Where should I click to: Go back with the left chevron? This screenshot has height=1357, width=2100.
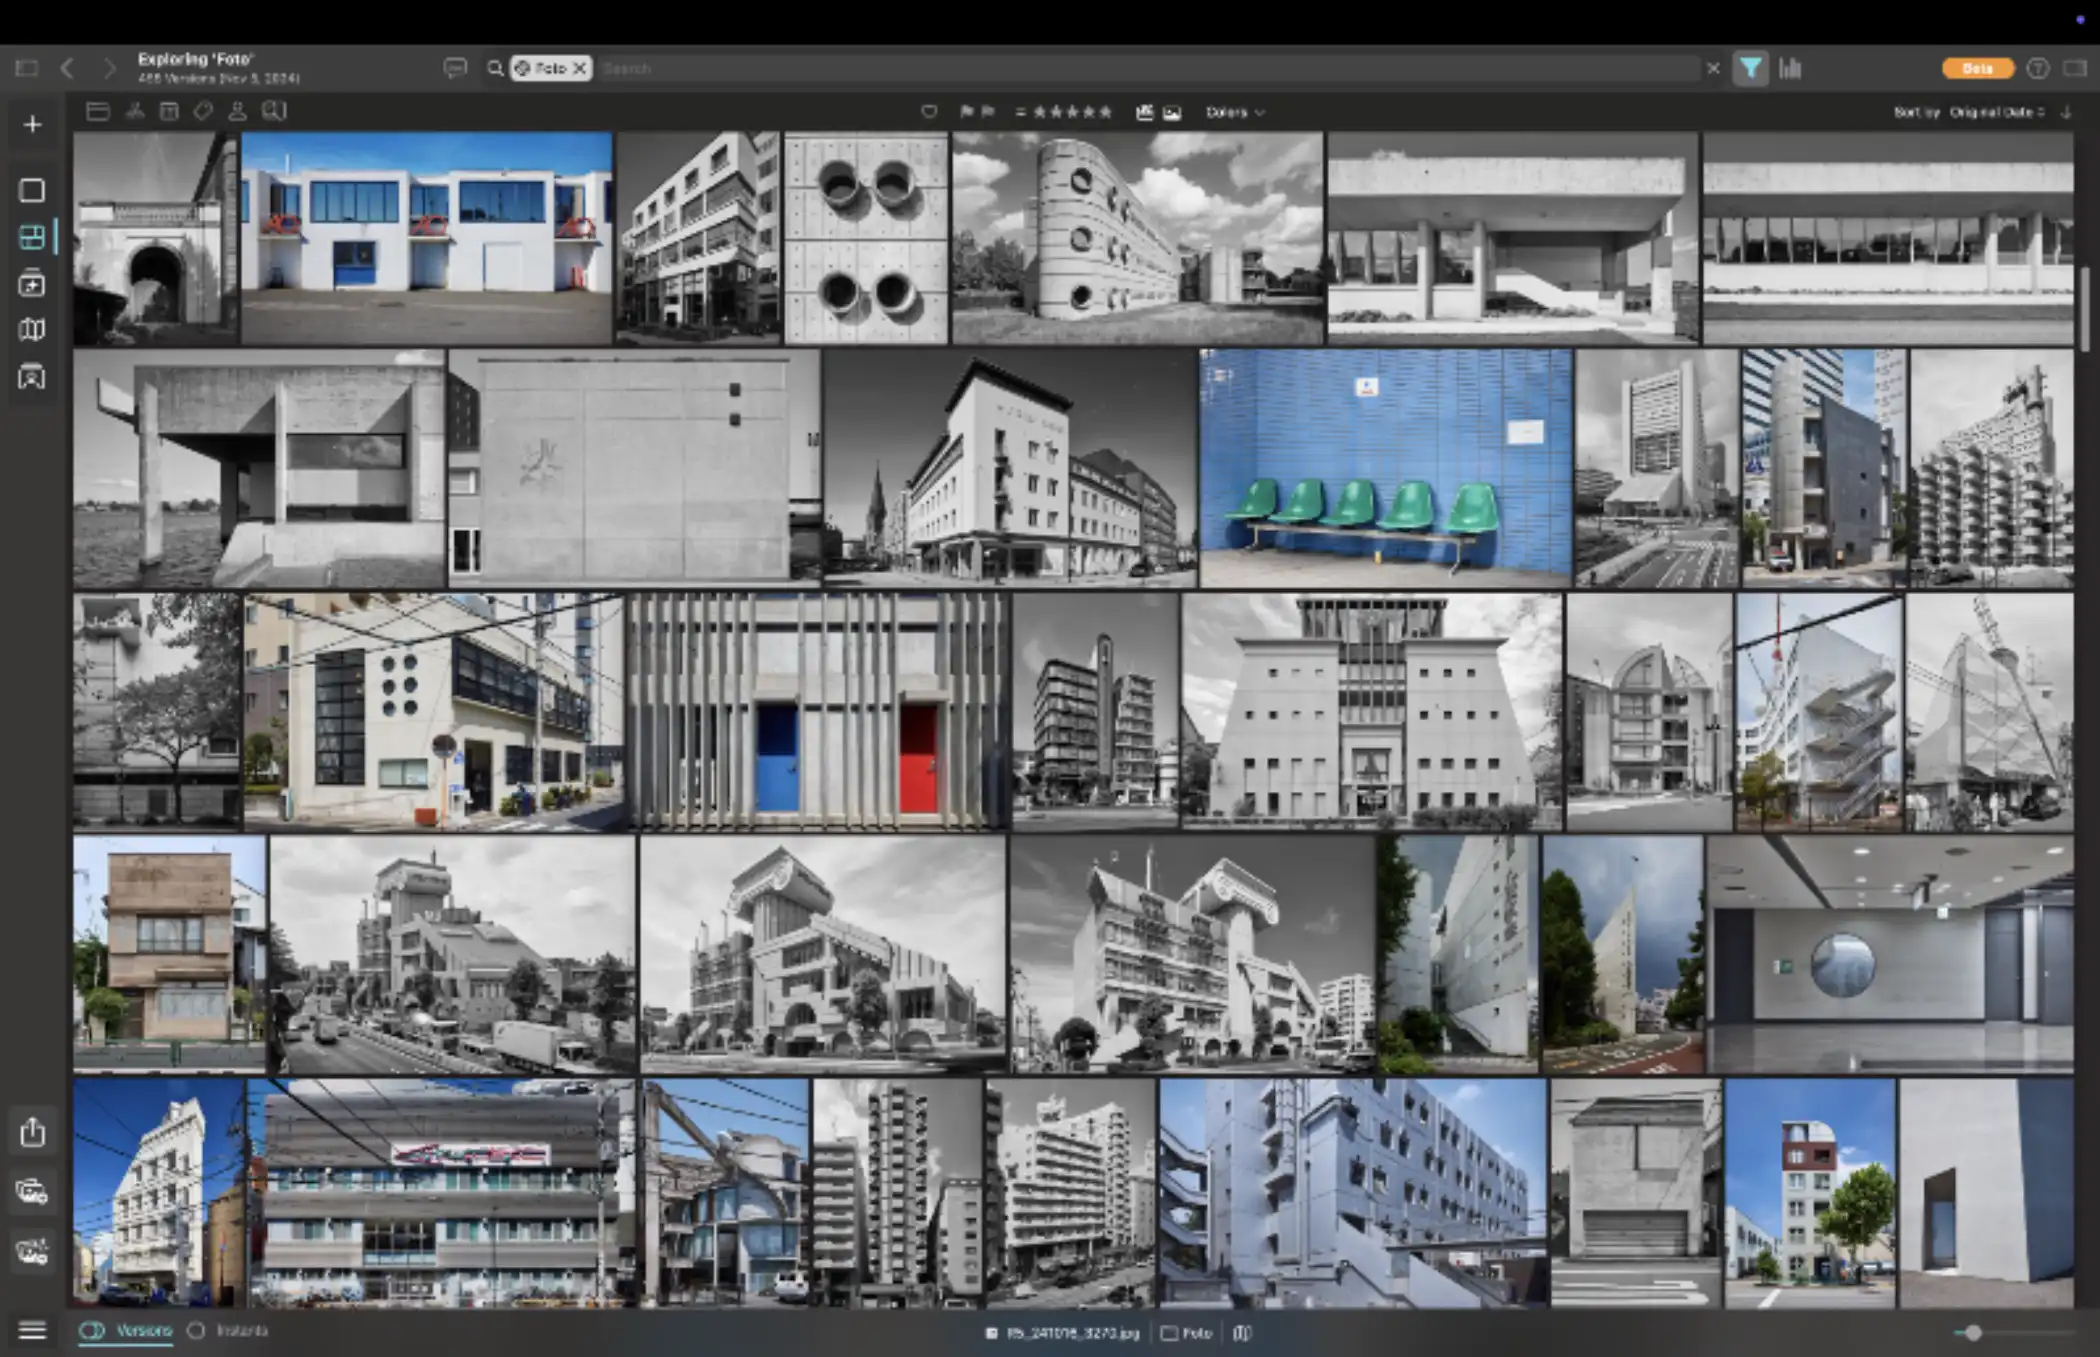click(68, 68)
